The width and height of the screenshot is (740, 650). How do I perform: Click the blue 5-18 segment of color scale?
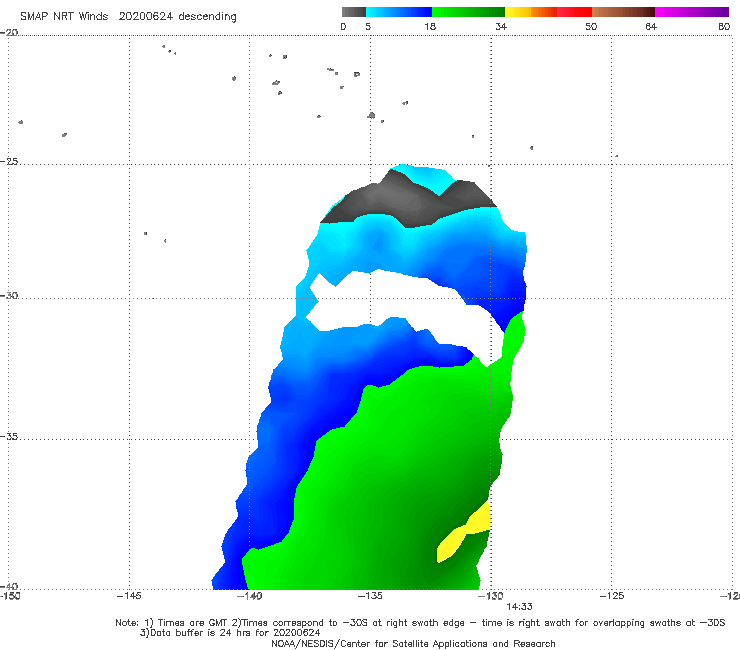pyautogui.click(x=399, y=12)
